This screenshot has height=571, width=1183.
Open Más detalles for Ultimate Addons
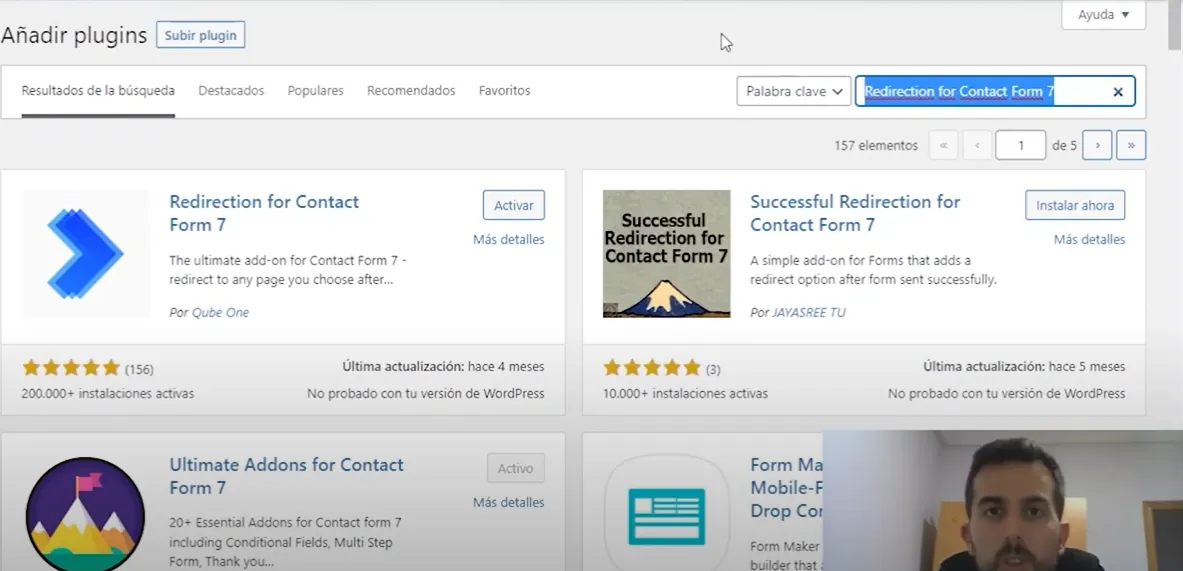(x=509, y=502)
